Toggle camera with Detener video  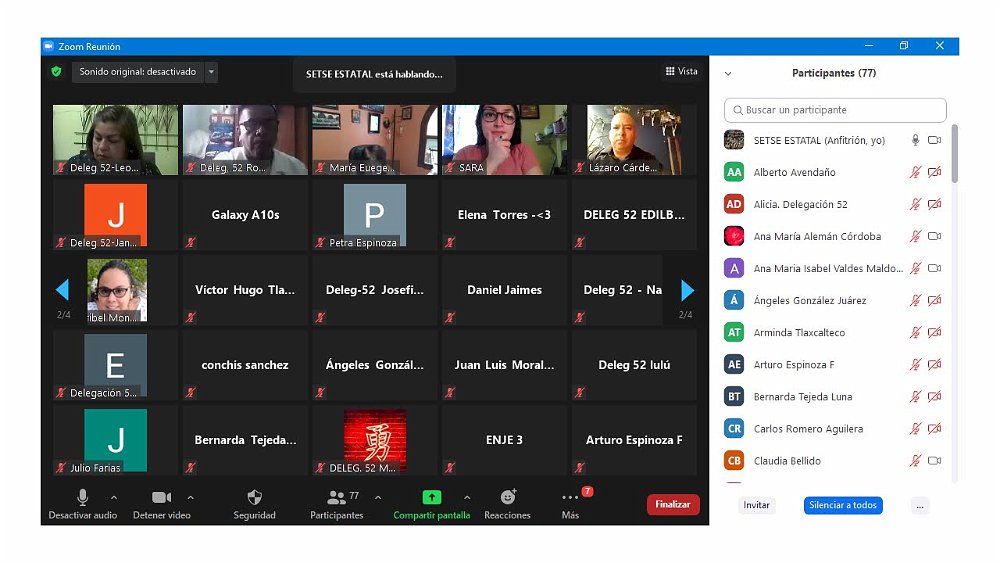161,497
